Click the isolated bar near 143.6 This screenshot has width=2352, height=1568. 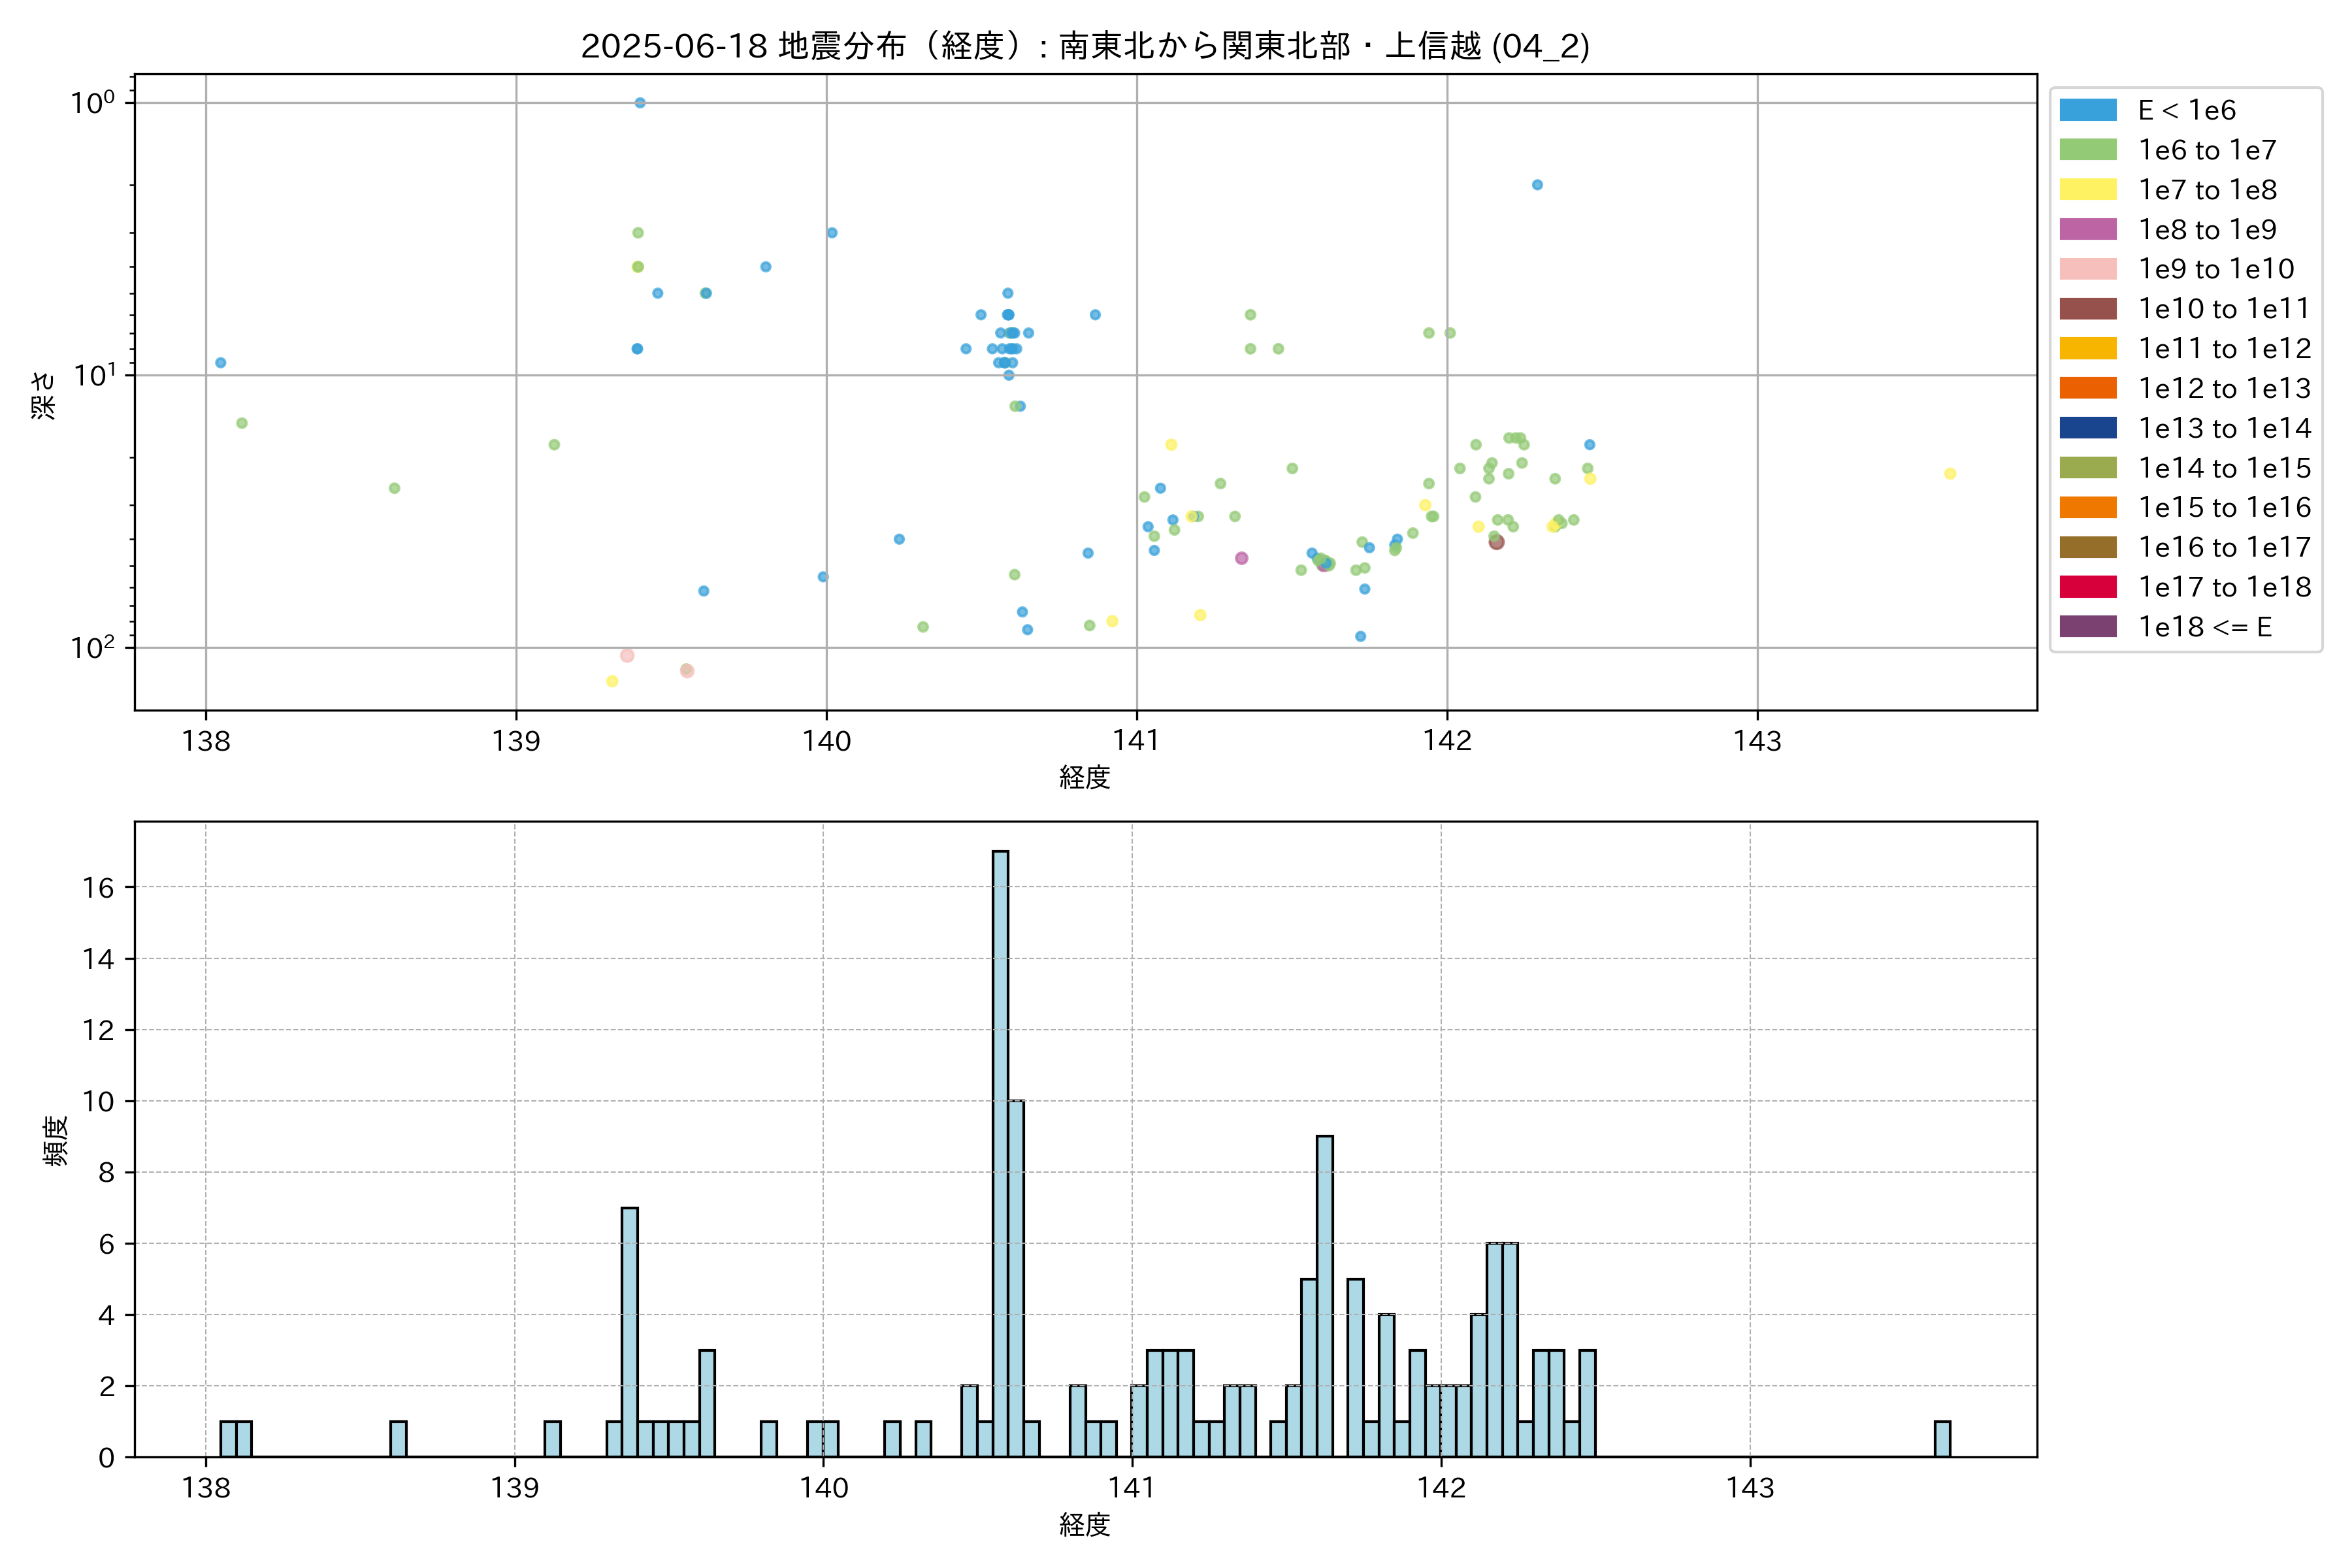[x=1942, y=1439]
